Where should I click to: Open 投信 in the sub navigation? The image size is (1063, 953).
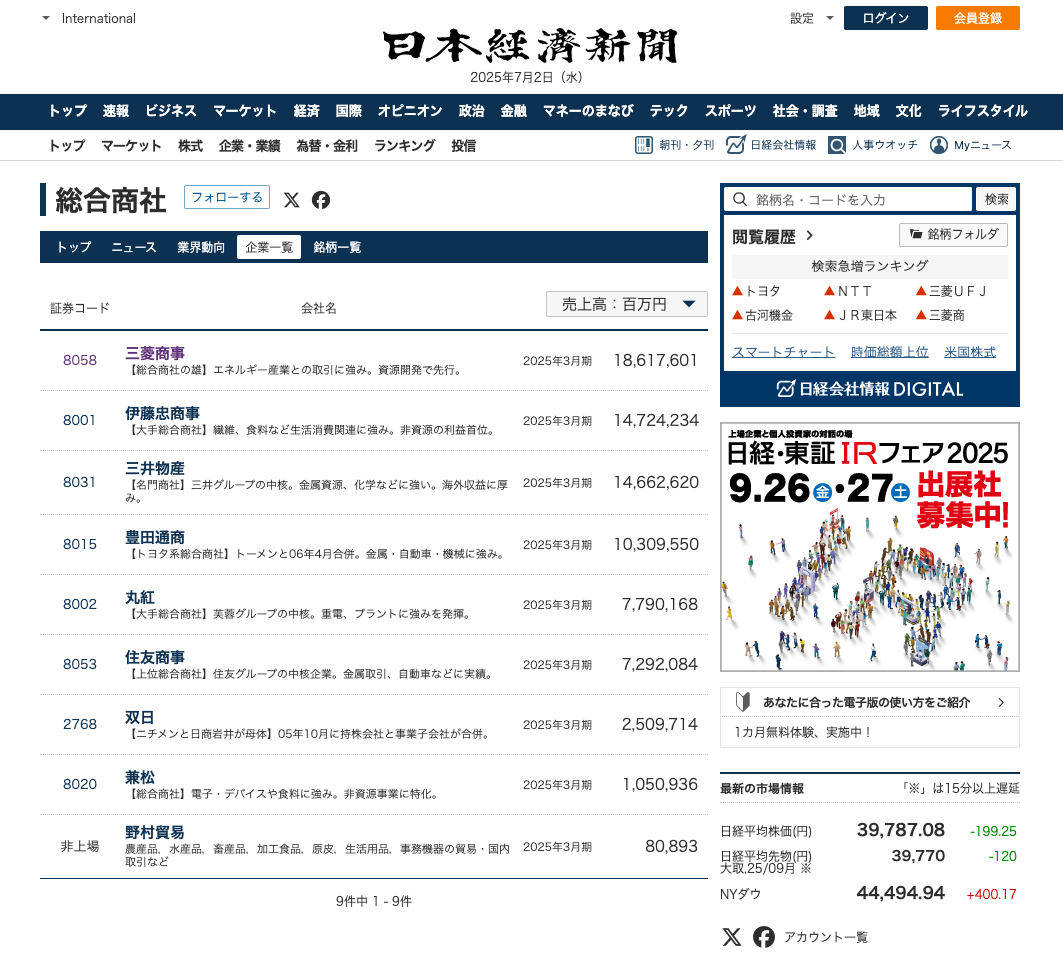pos(464,146)
